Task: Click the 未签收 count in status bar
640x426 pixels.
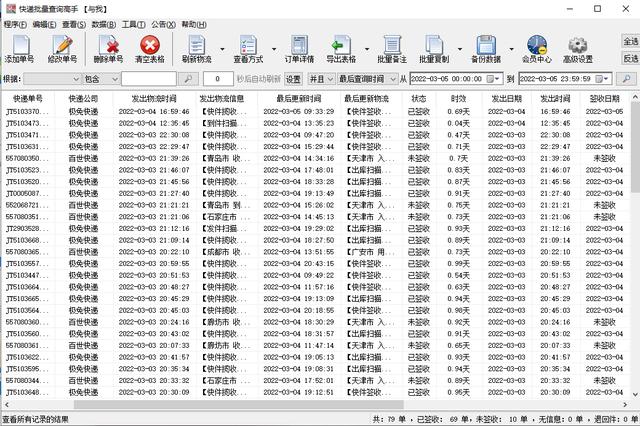Action: (502, 419)
